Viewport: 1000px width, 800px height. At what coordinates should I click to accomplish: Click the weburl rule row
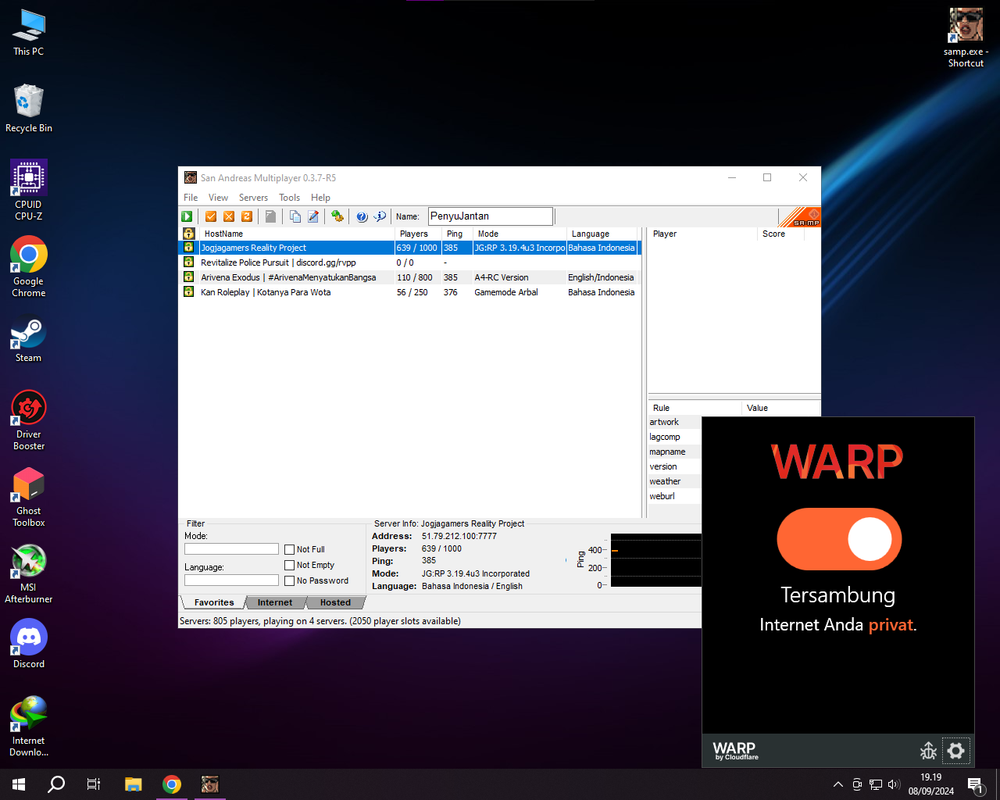pos(675,496)
